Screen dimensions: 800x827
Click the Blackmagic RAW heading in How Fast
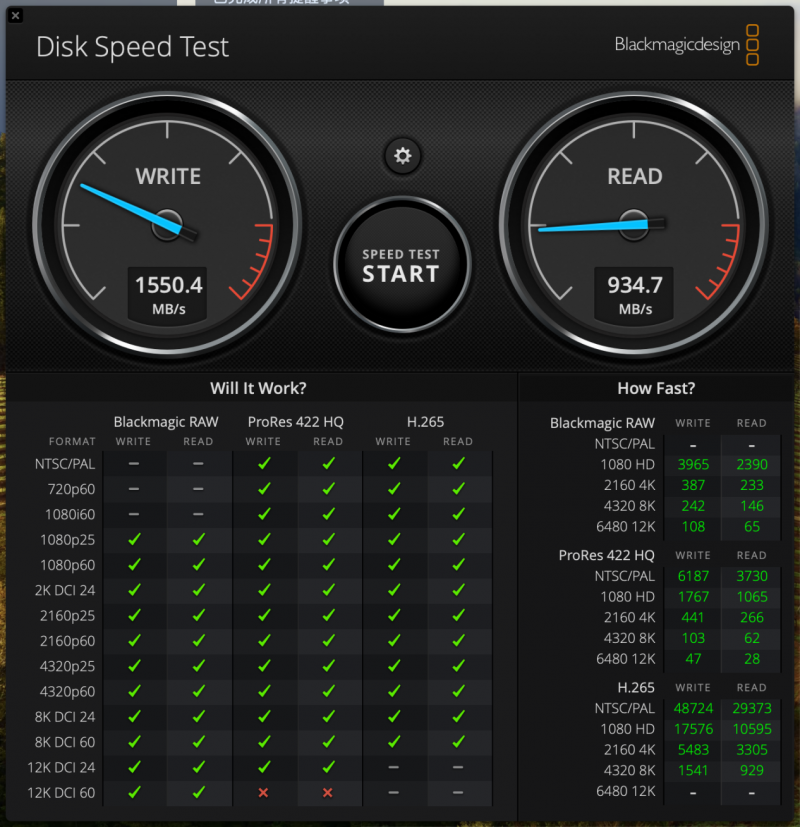[x=602, y=423]
